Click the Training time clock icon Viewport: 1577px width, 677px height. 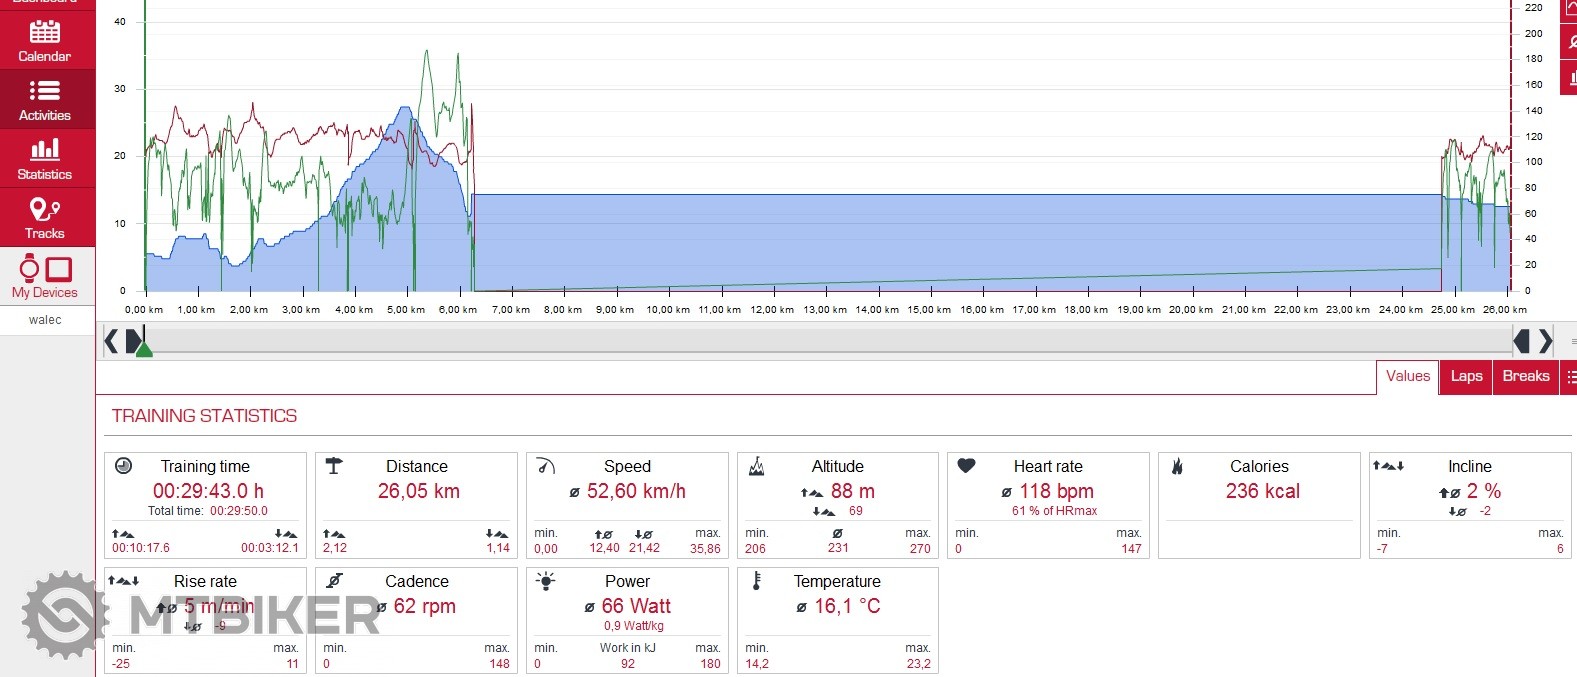tap(124, 466)
